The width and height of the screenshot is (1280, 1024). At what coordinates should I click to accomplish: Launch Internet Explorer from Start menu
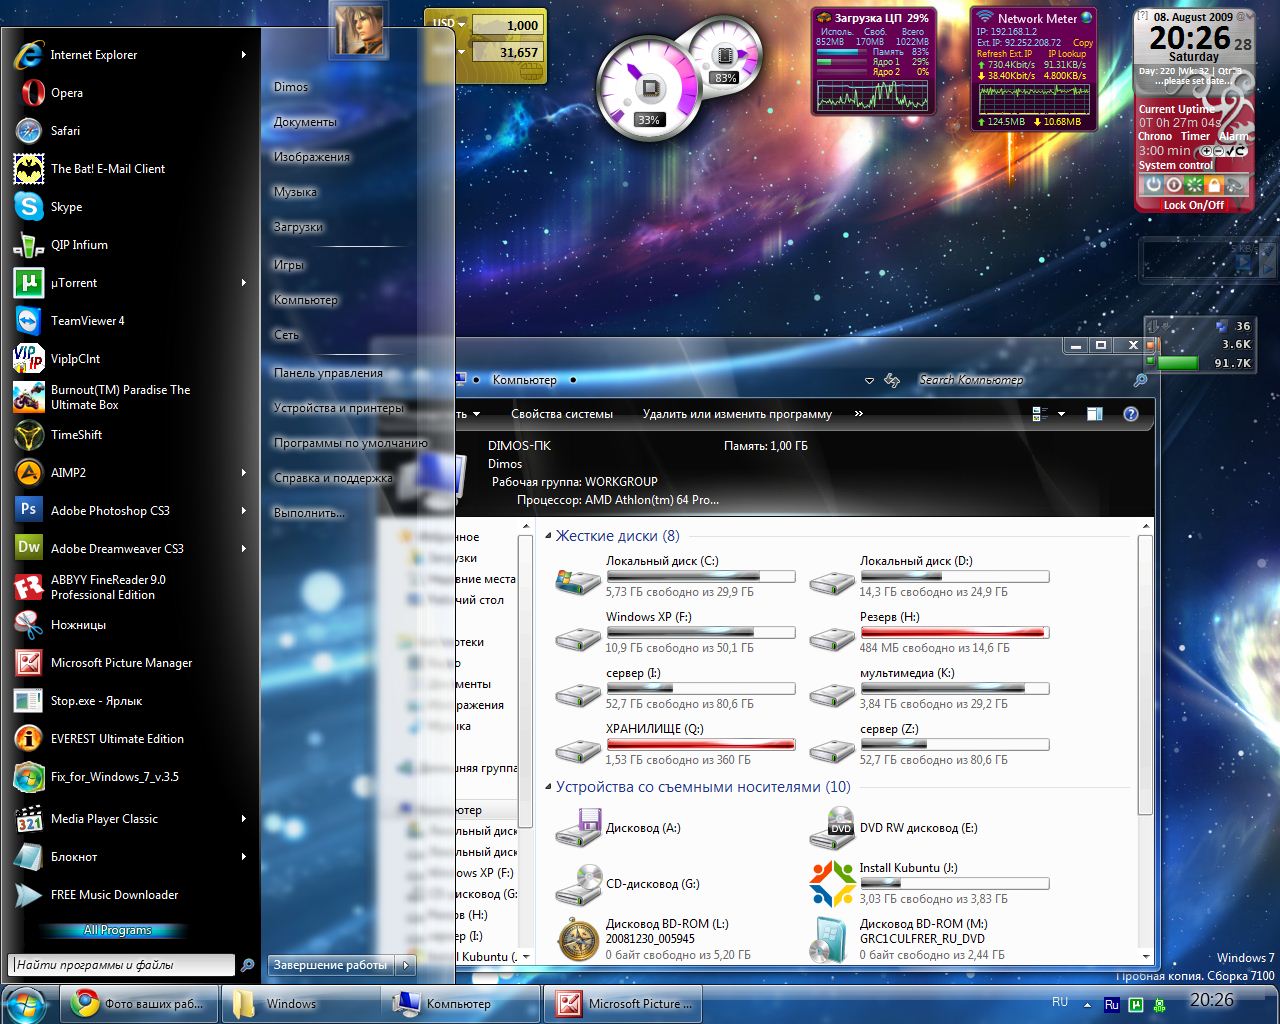coord(130,55)
